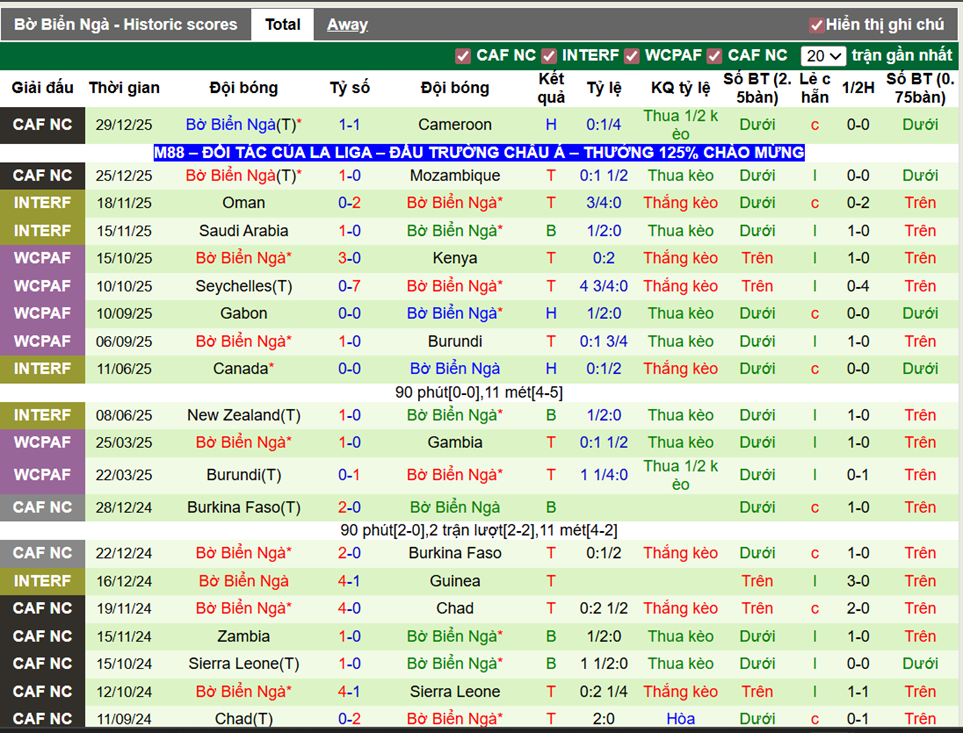Image resolution: width=963 pixels, height=733 pixels.
Task: Open the 4-1 score against Sierra Leone
Action: click(349, 691)
